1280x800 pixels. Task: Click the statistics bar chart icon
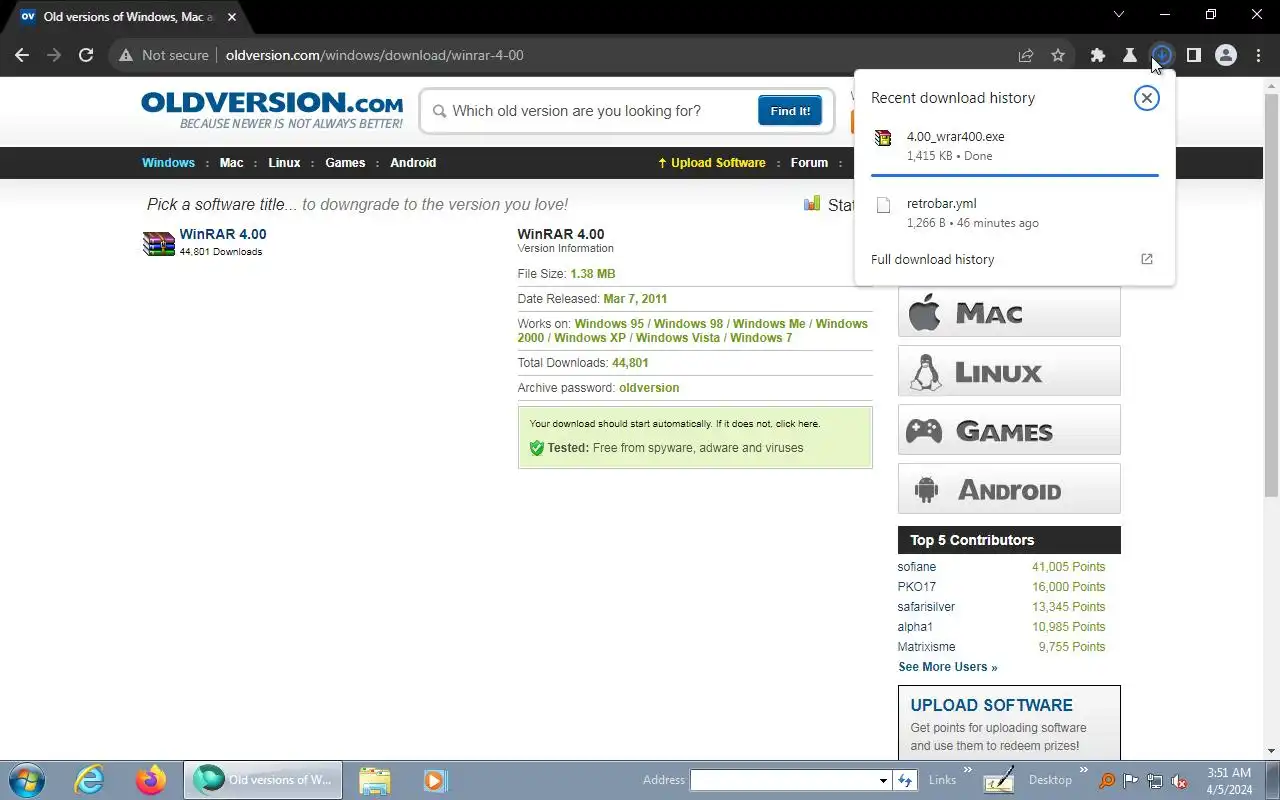tap(812, 204)
